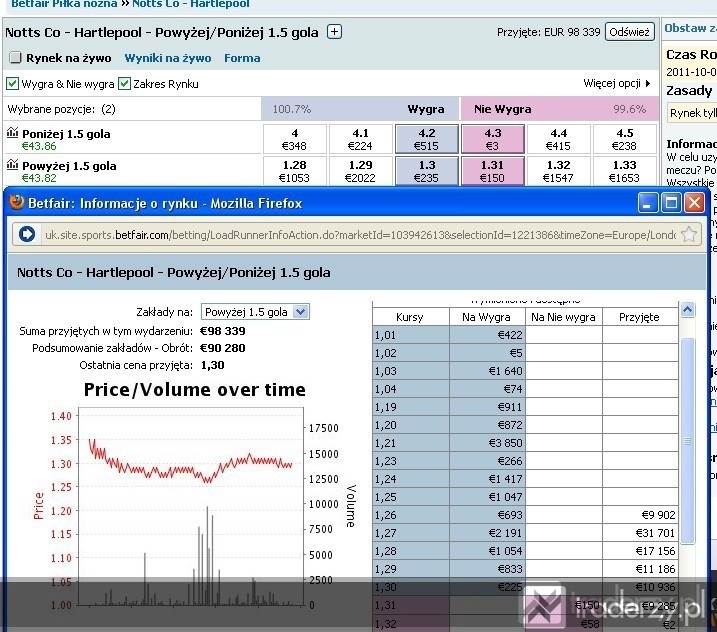
Task: Open the Zakłady na dropdown
Action: (x=255, y=312)
